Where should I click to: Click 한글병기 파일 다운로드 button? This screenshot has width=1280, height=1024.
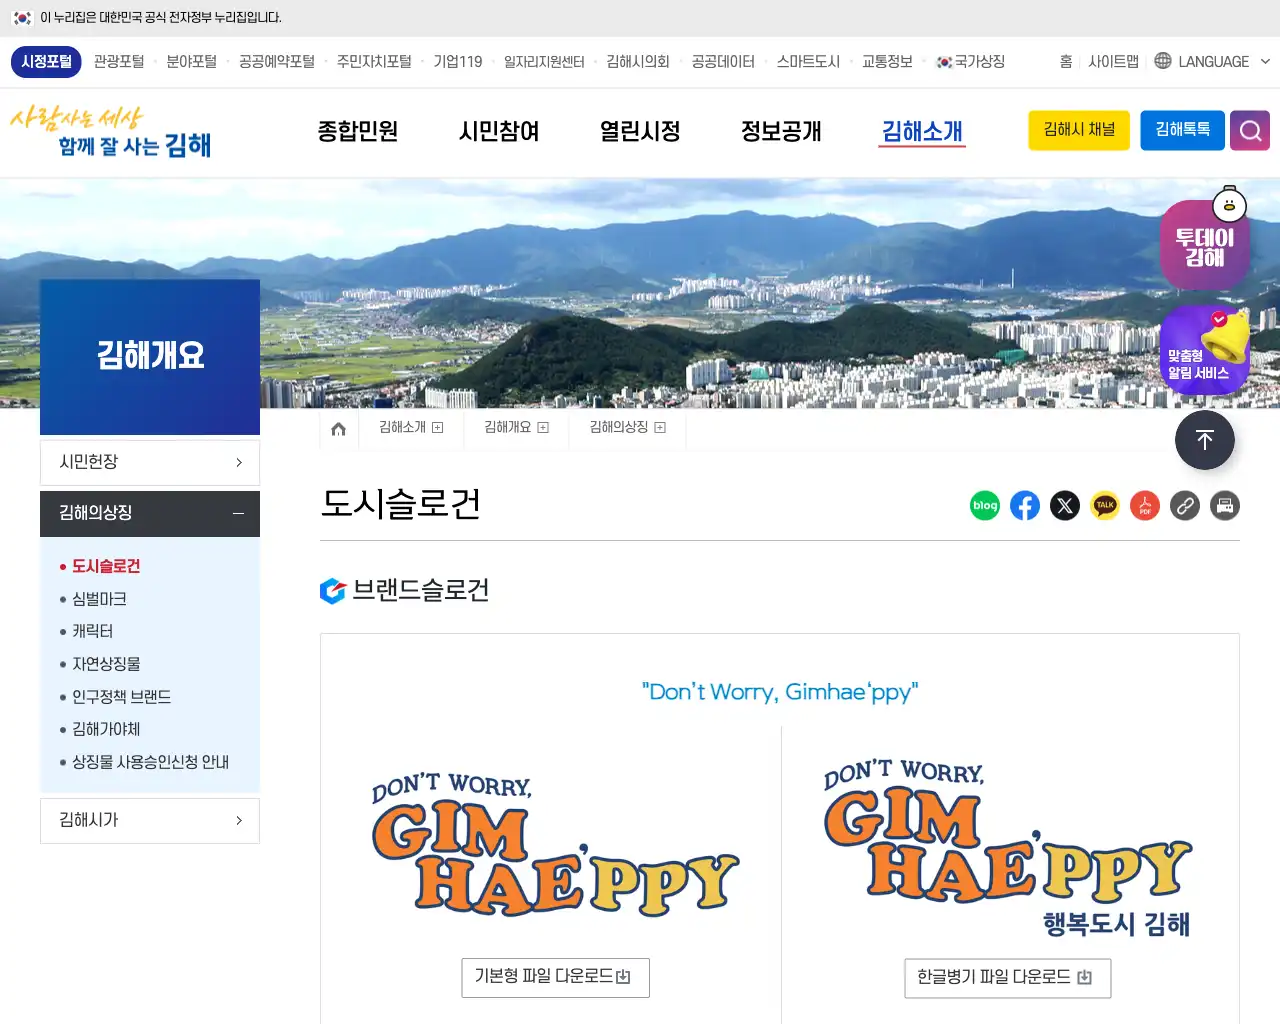click(1007, 978)
